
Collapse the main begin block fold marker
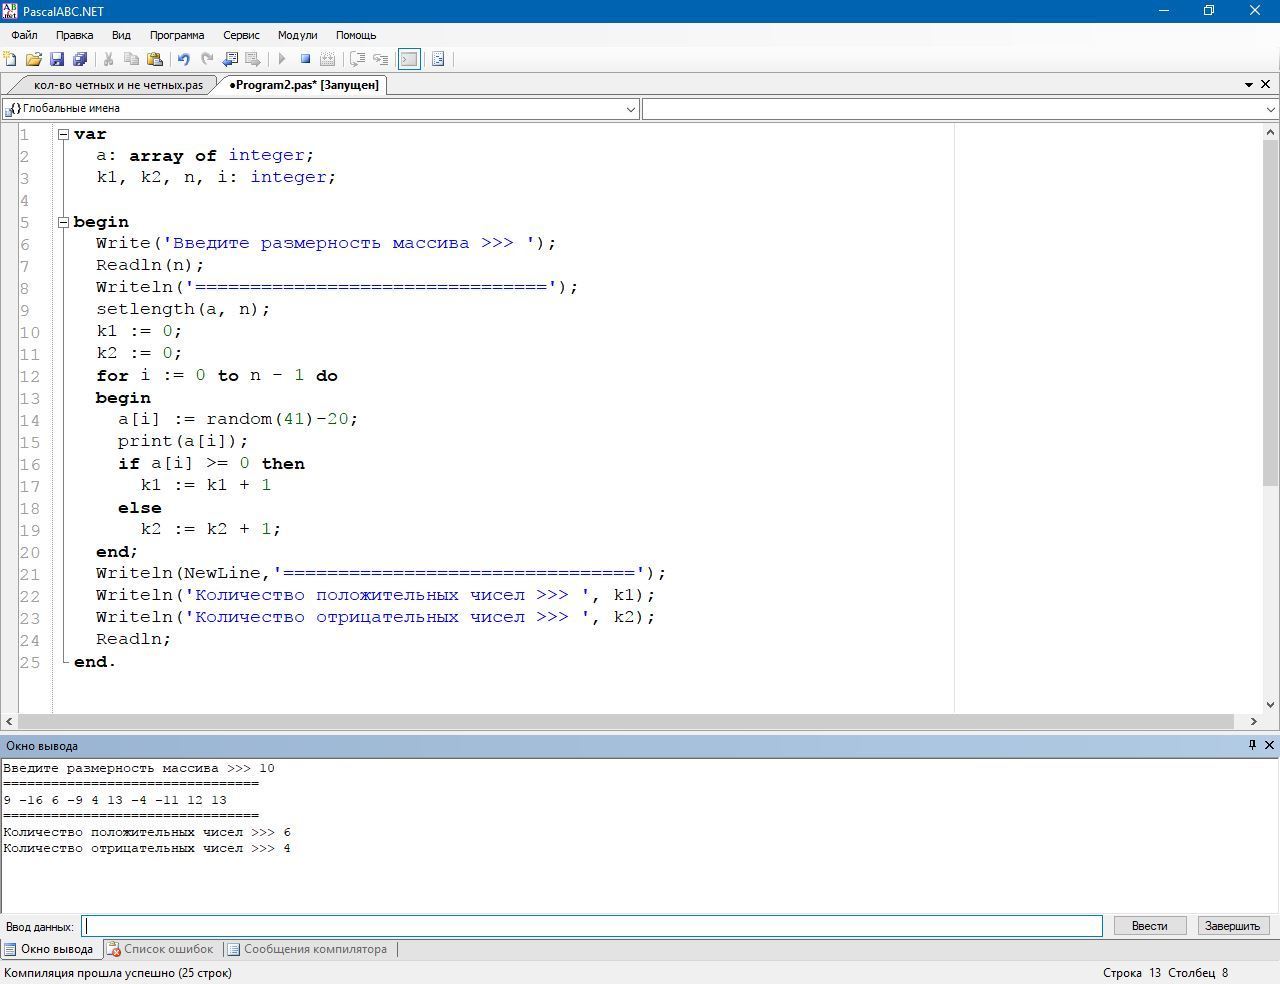click(63, 222)
